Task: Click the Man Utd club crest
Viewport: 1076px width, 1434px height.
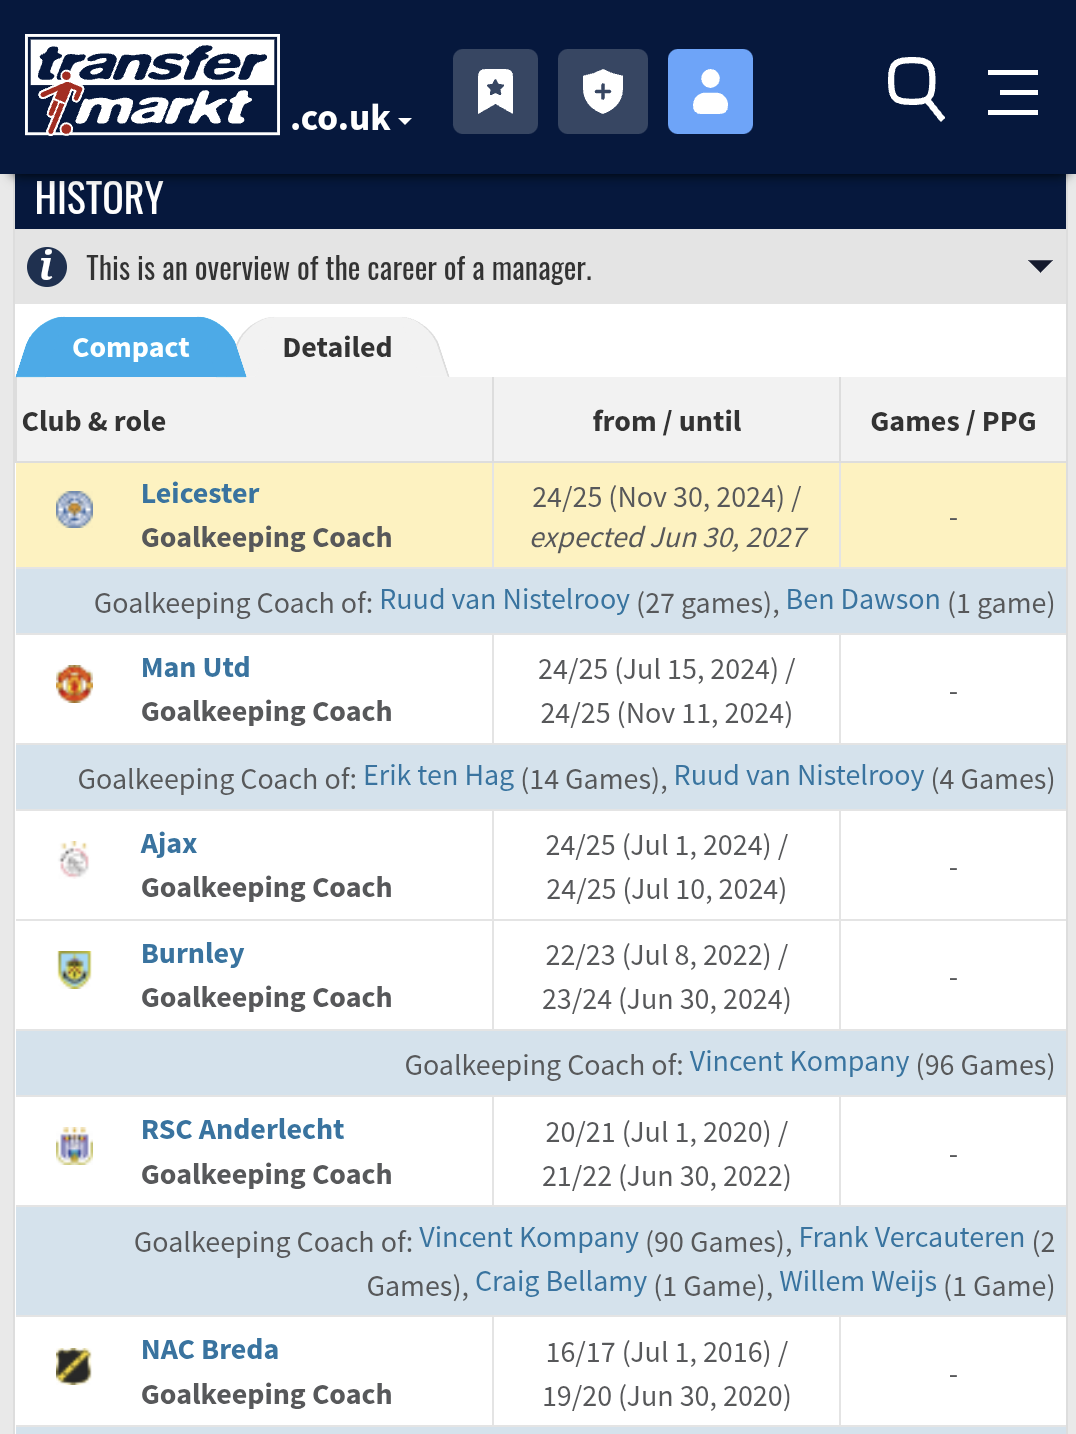Action: [74, 684]
